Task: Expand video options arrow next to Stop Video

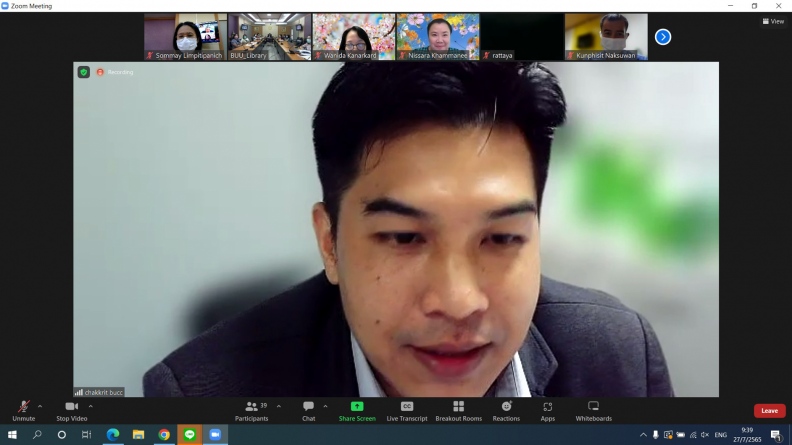Action: [x=91, y=406]
